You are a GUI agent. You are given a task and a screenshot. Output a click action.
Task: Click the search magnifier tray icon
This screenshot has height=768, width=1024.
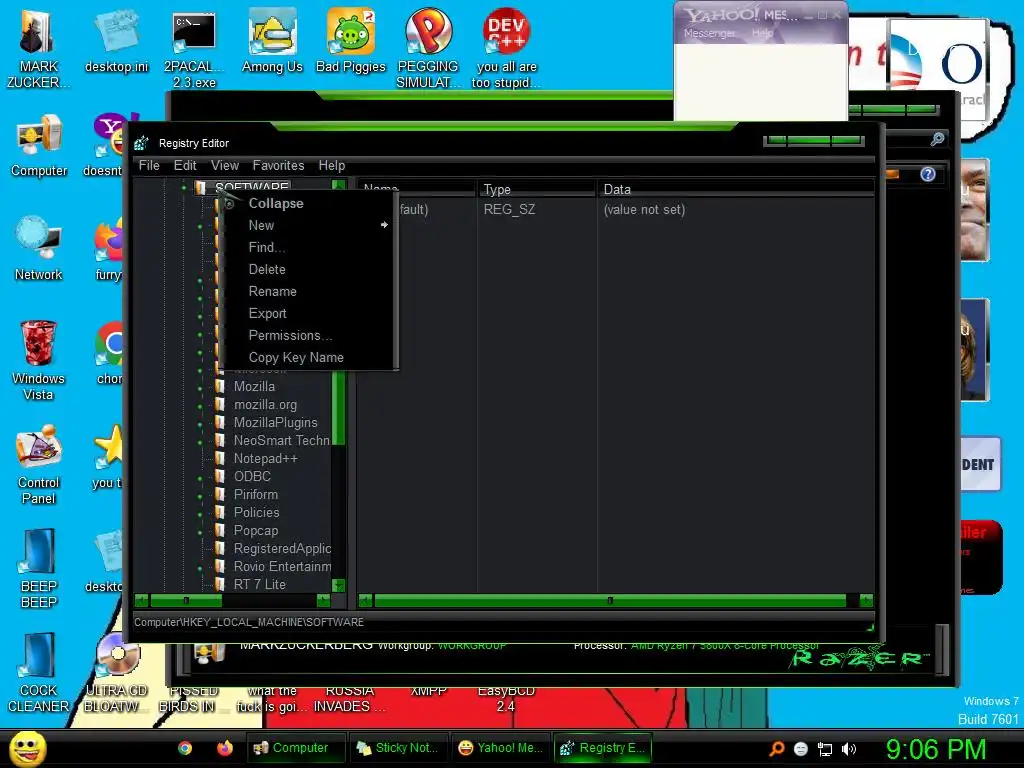coord(776,749)
